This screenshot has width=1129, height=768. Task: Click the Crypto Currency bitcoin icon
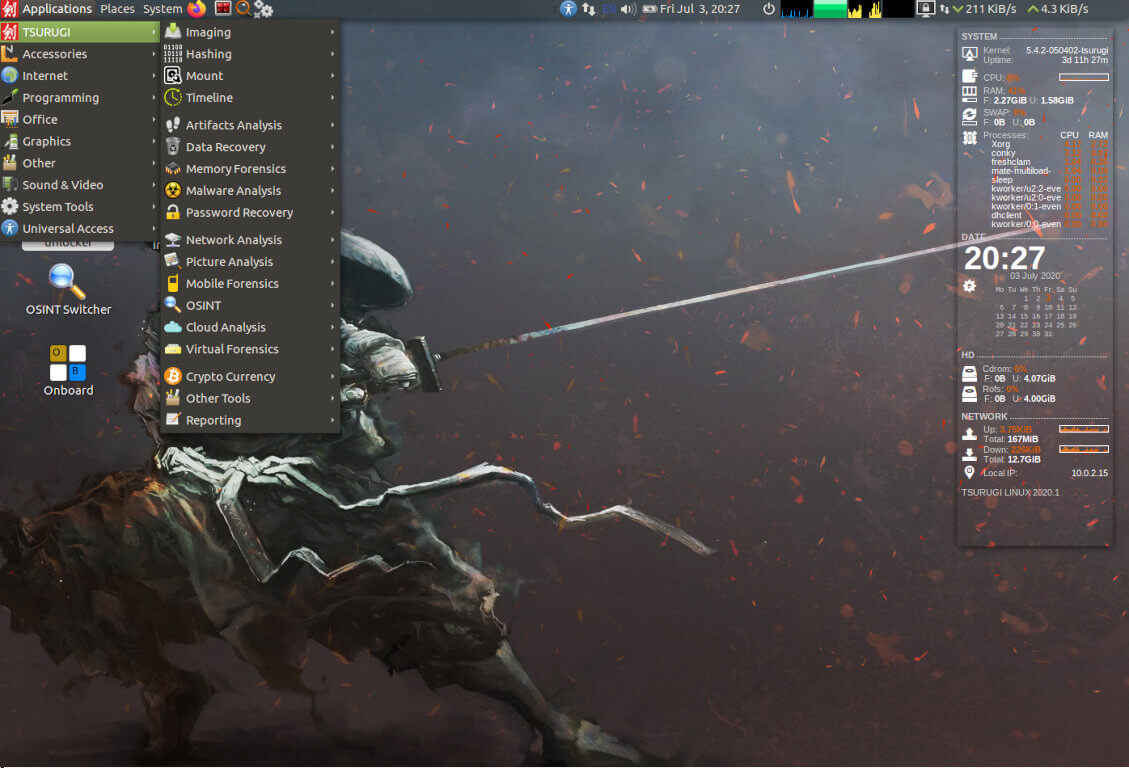pyautogui.click(x=173, y=376)
